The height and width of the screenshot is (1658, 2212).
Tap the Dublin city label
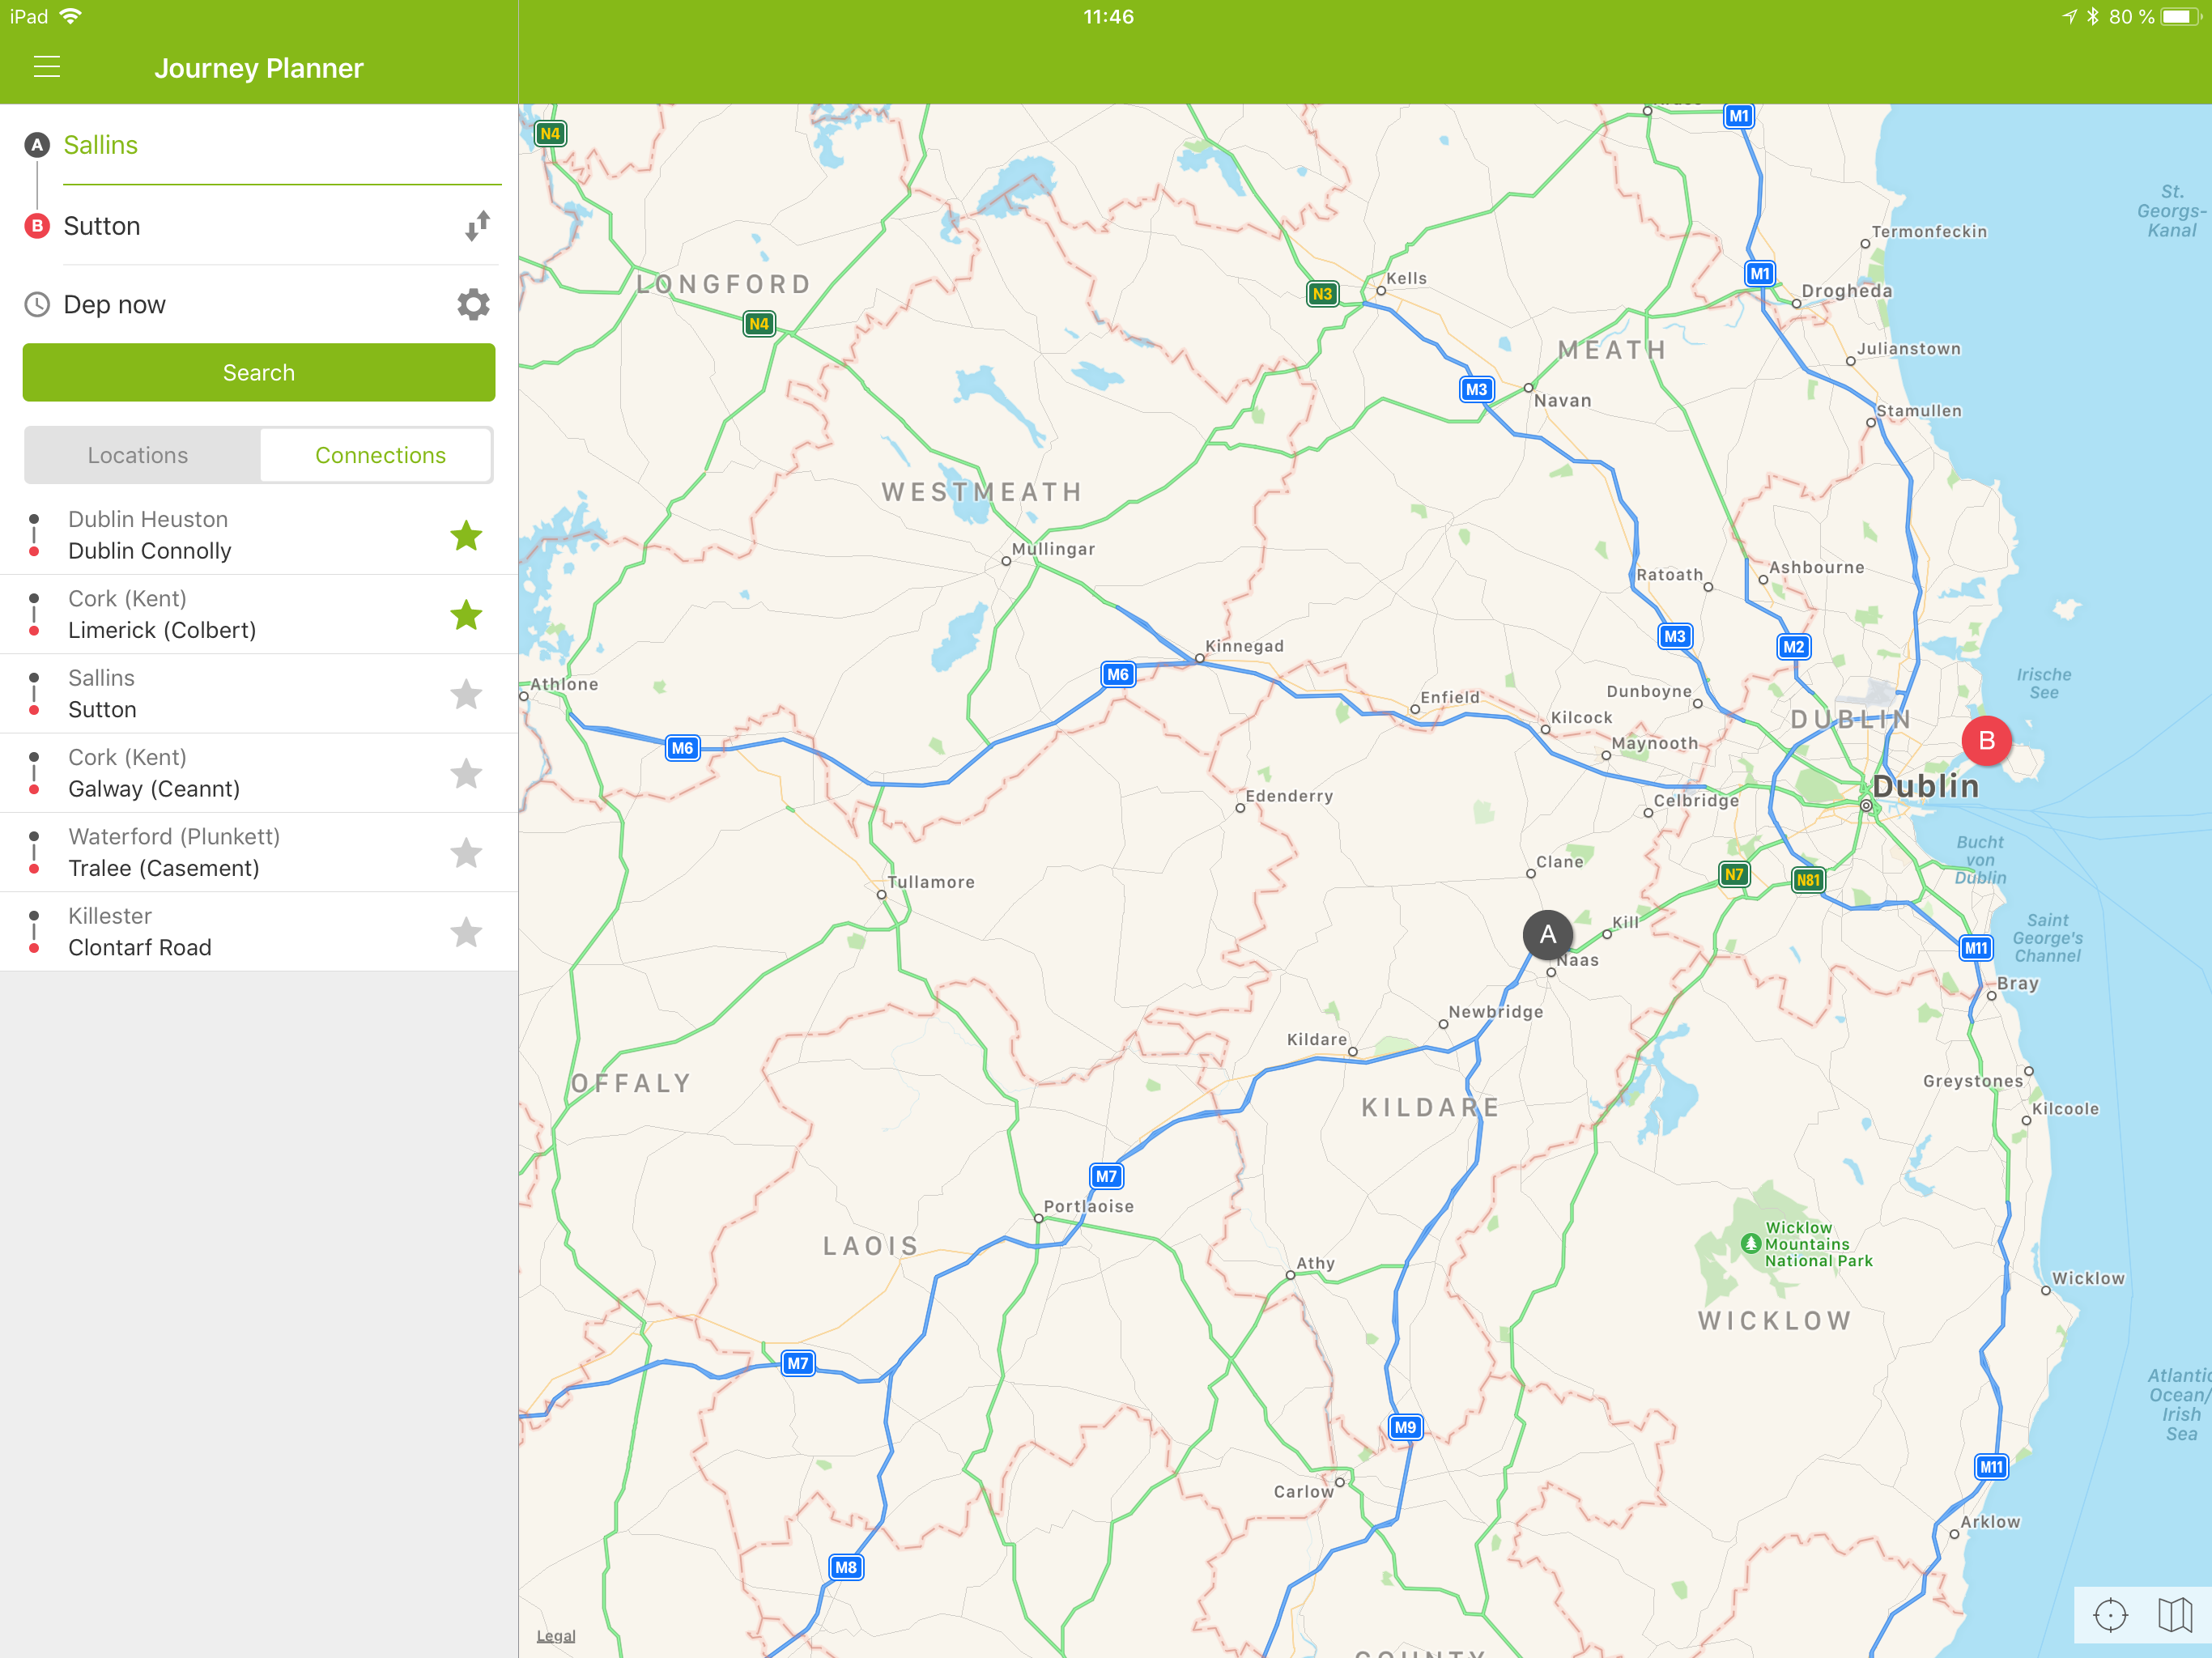click(1925, 786)
